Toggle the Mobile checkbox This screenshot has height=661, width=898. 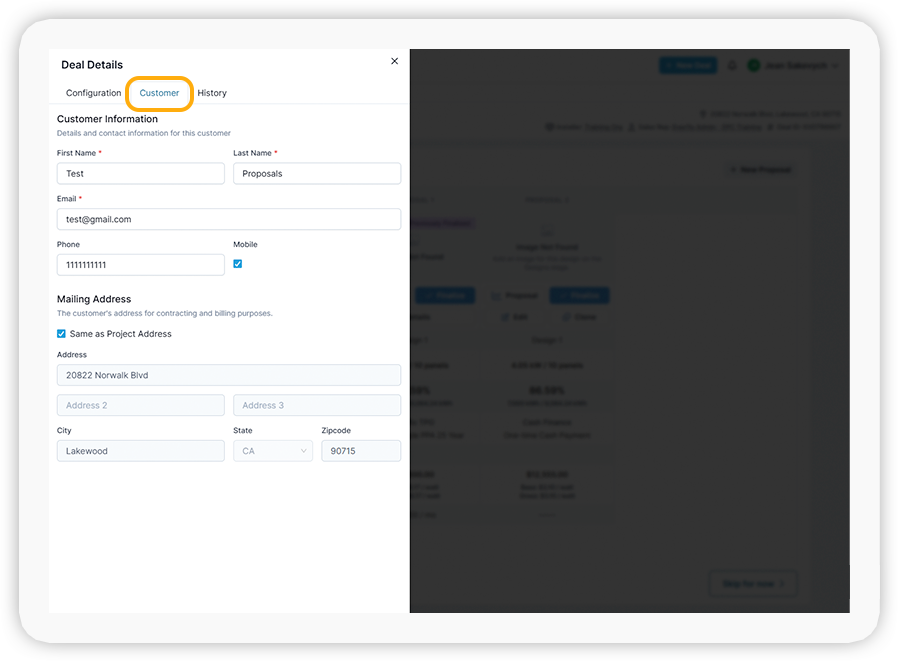(238, 264)
